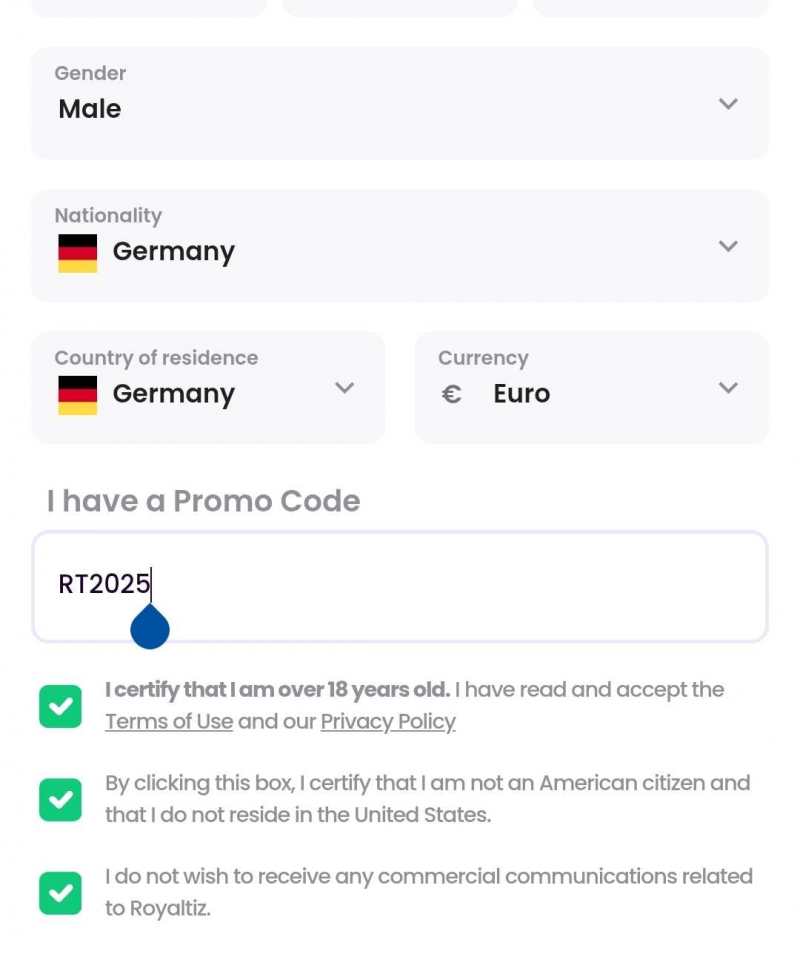Open the Terms of Use link
The width and height of the screenshot is (800, 957).
click(x=169, y=722)
